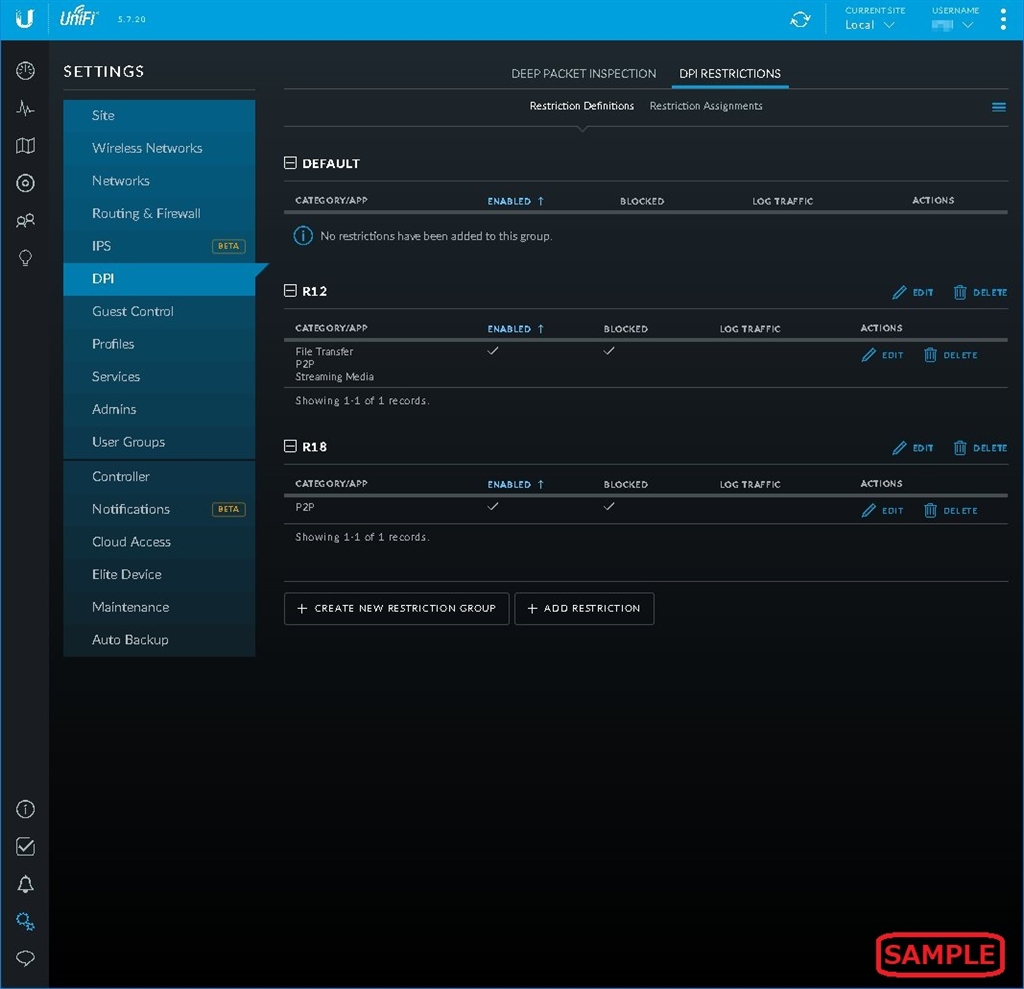The image size is (1024, 989).
Task: Open the Clients people icon
Action: 25,221
